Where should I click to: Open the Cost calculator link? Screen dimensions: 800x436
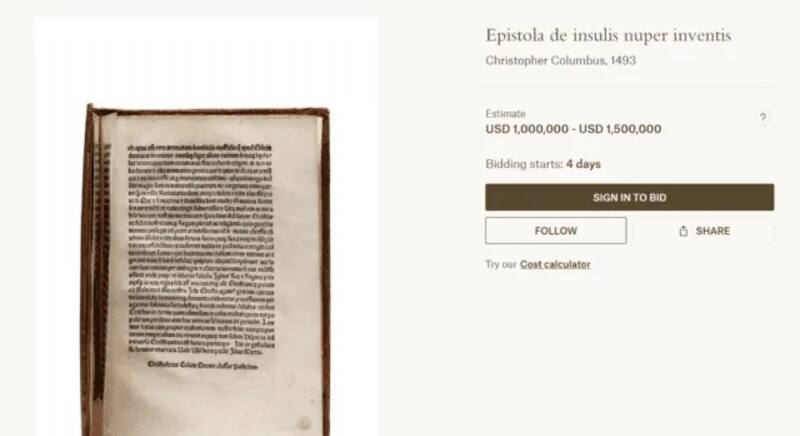tap(555, 264)
